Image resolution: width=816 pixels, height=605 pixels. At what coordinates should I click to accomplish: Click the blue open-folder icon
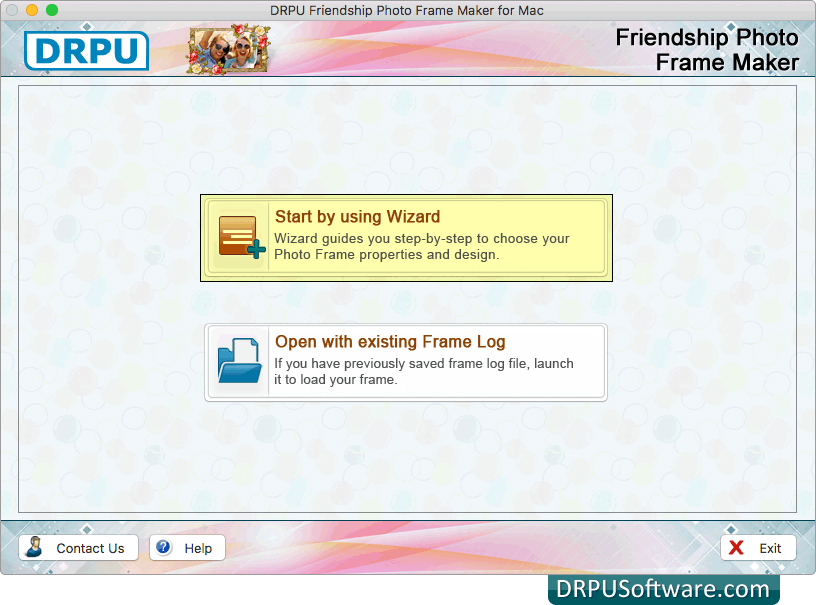[x=240, y=361]
